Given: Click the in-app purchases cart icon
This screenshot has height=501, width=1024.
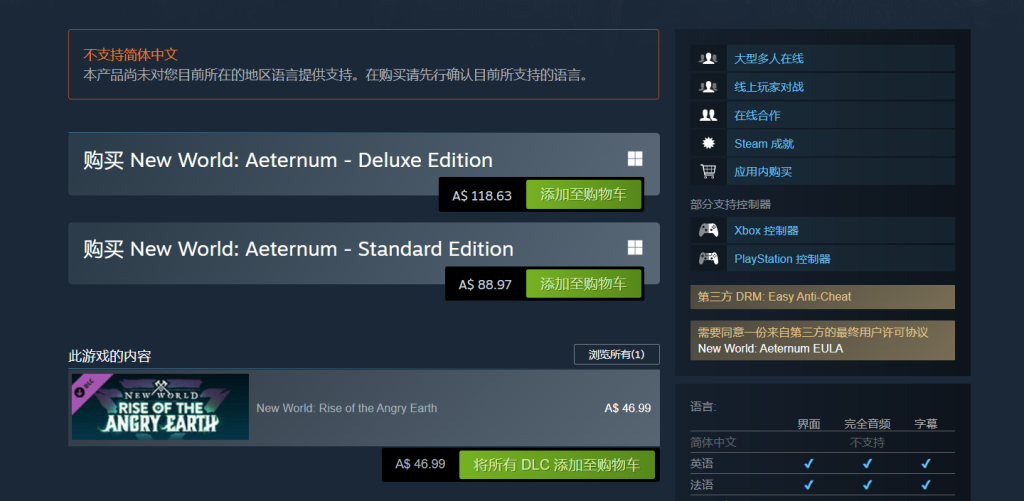Looking at the screenshot, I should 708,172.
